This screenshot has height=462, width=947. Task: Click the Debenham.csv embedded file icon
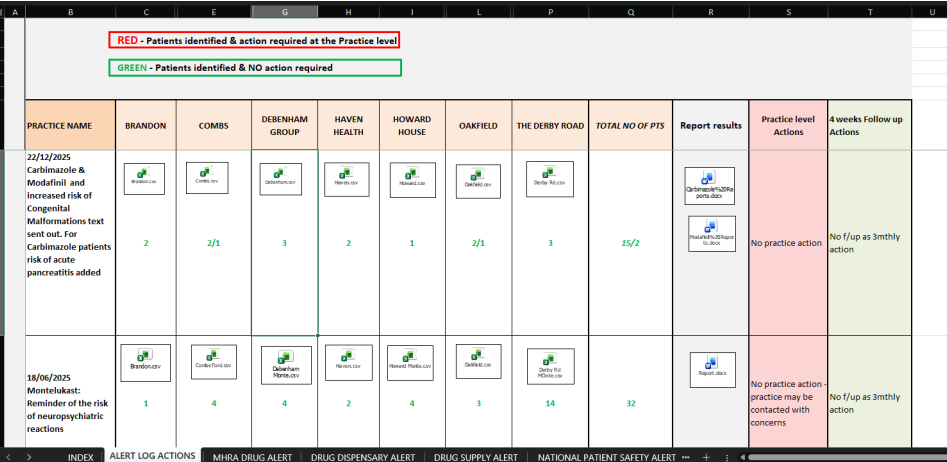tap(280, 179)
